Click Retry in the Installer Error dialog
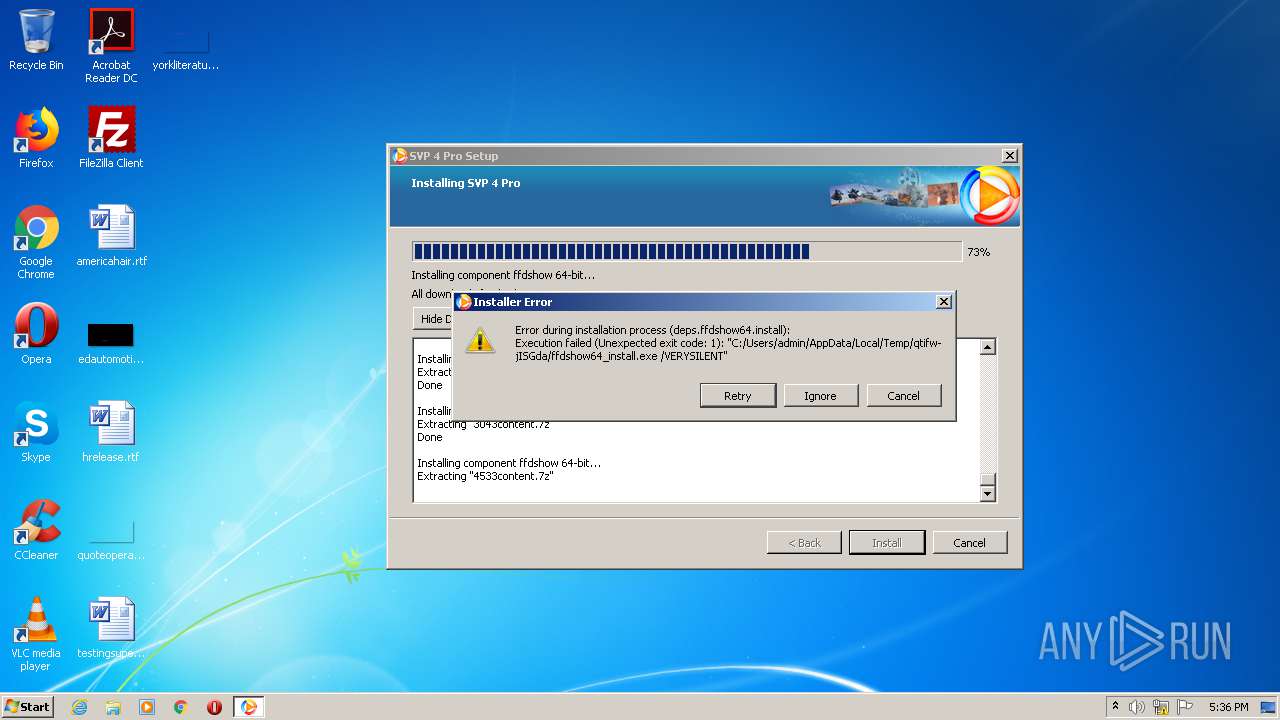 (x=738, y=396)
